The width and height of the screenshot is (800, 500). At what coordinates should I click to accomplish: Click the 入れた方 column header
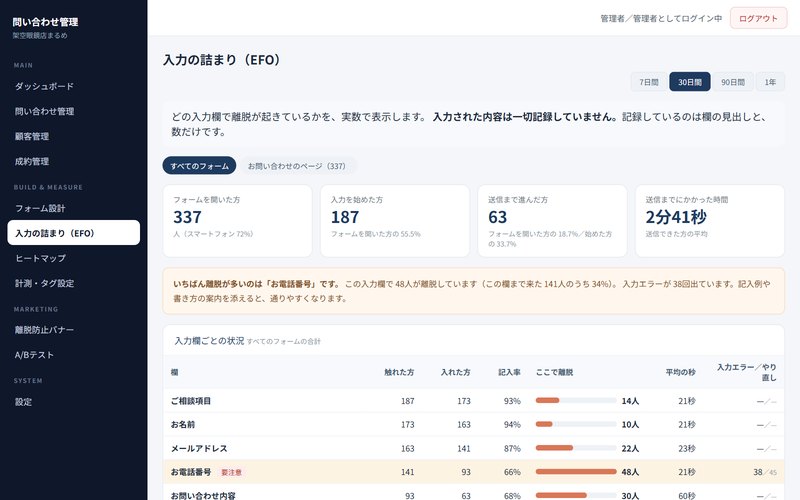(x=456, y=372)
